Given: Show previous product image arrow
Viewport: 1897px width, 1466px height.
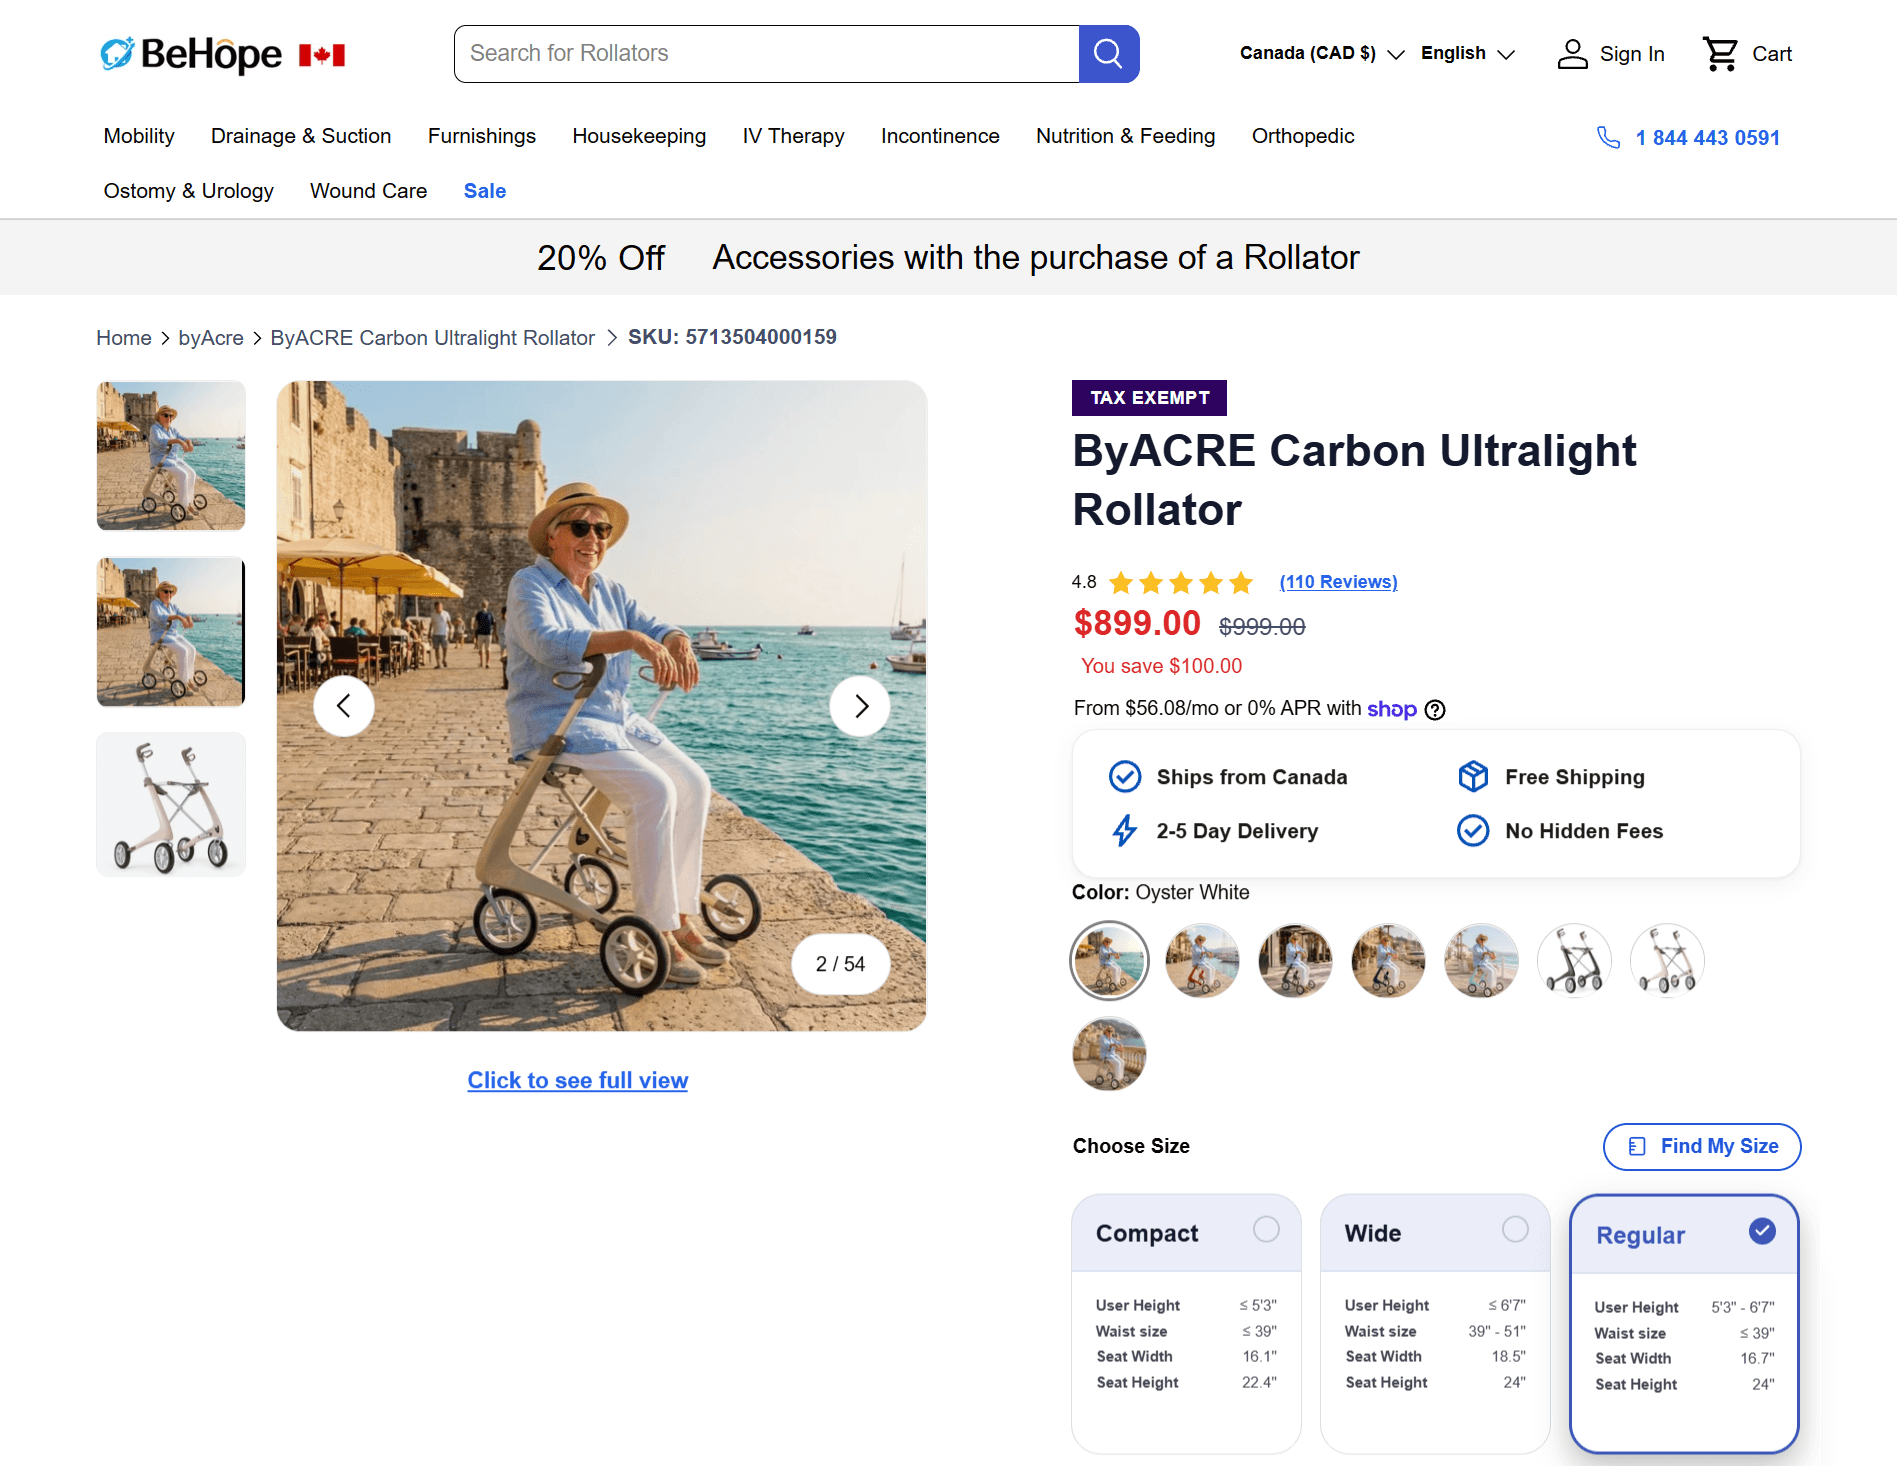Looking at the screenshot, I should point(344,706).
